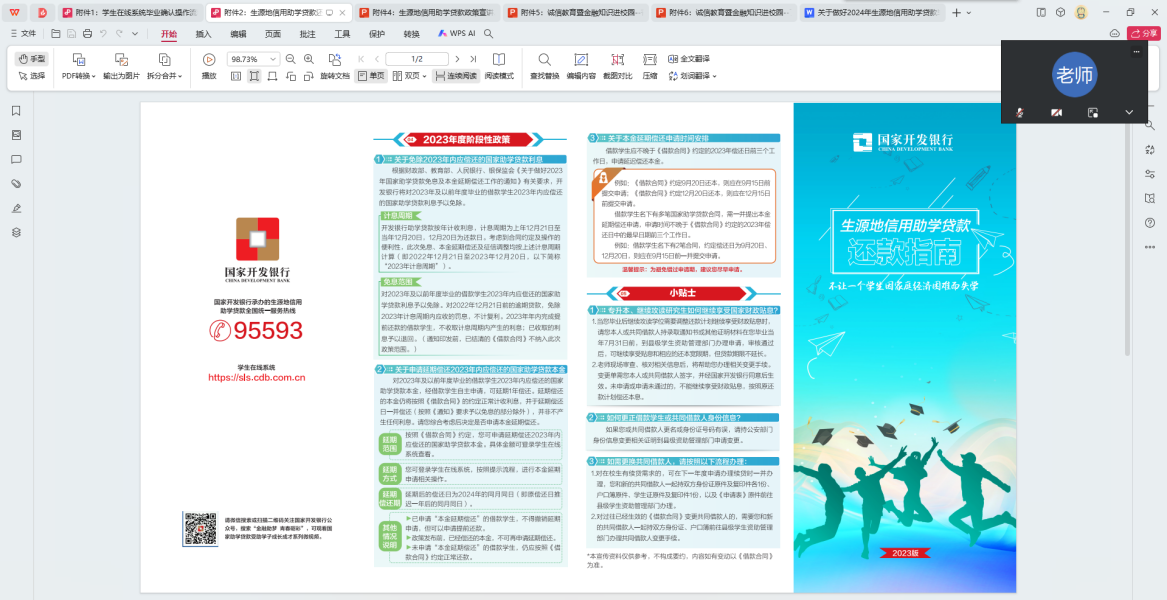Expand the PDF转换 dropdown

click(79, 76)
